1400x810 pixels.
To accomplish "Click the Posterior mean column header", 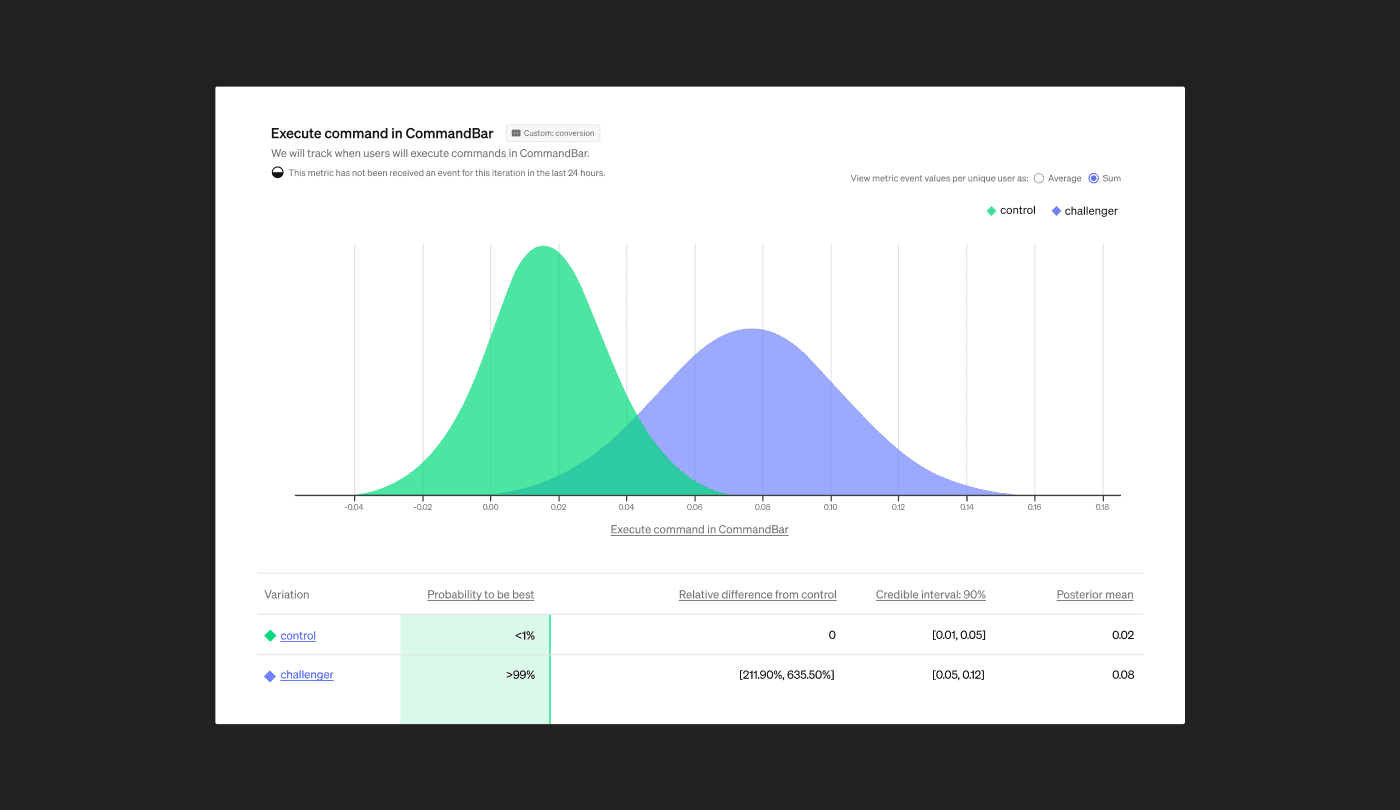I will coord(1095,594).
